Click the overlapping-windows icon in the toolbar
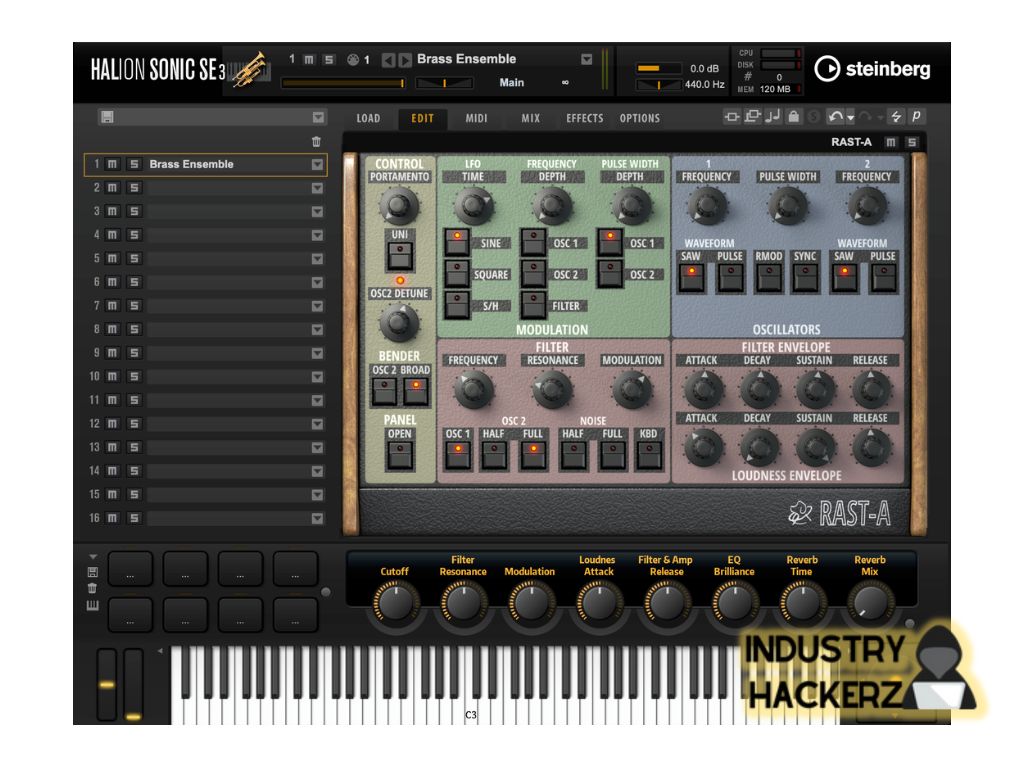The image size is (1024, 767). pyautogui.click(x=752, y=116)
